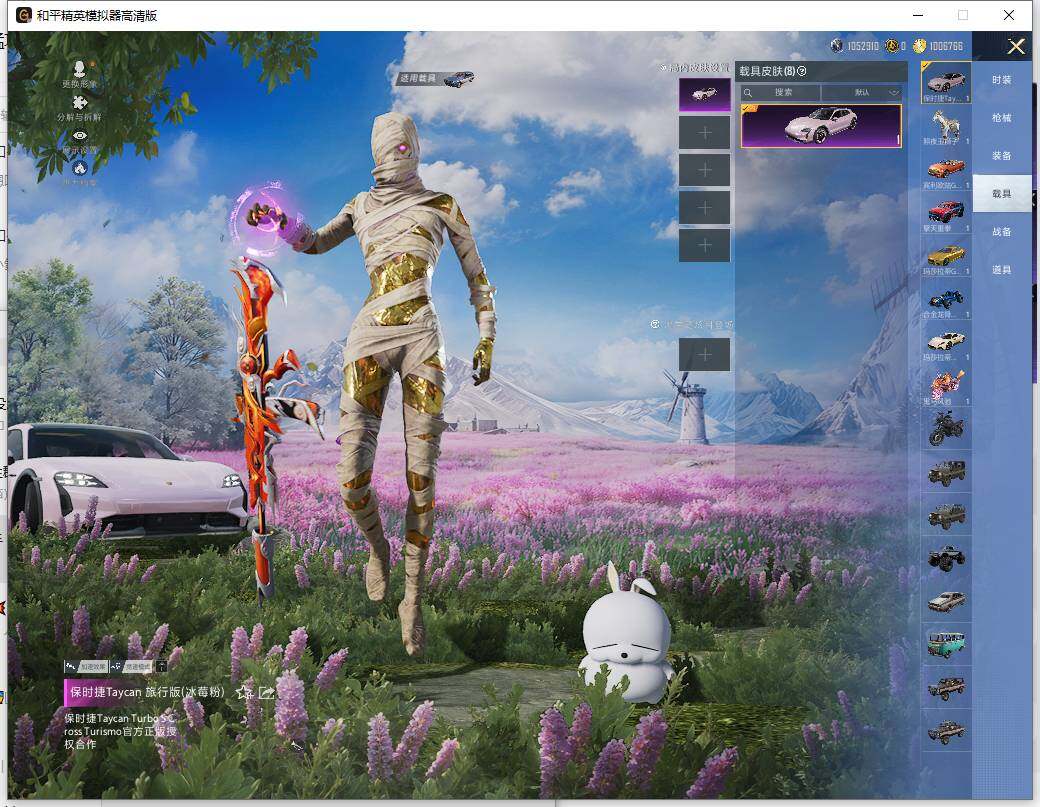Screen dimensions: 1040x807
Task: Open 分解与拆解 puzzle piece icon
Action: [80, 102]
